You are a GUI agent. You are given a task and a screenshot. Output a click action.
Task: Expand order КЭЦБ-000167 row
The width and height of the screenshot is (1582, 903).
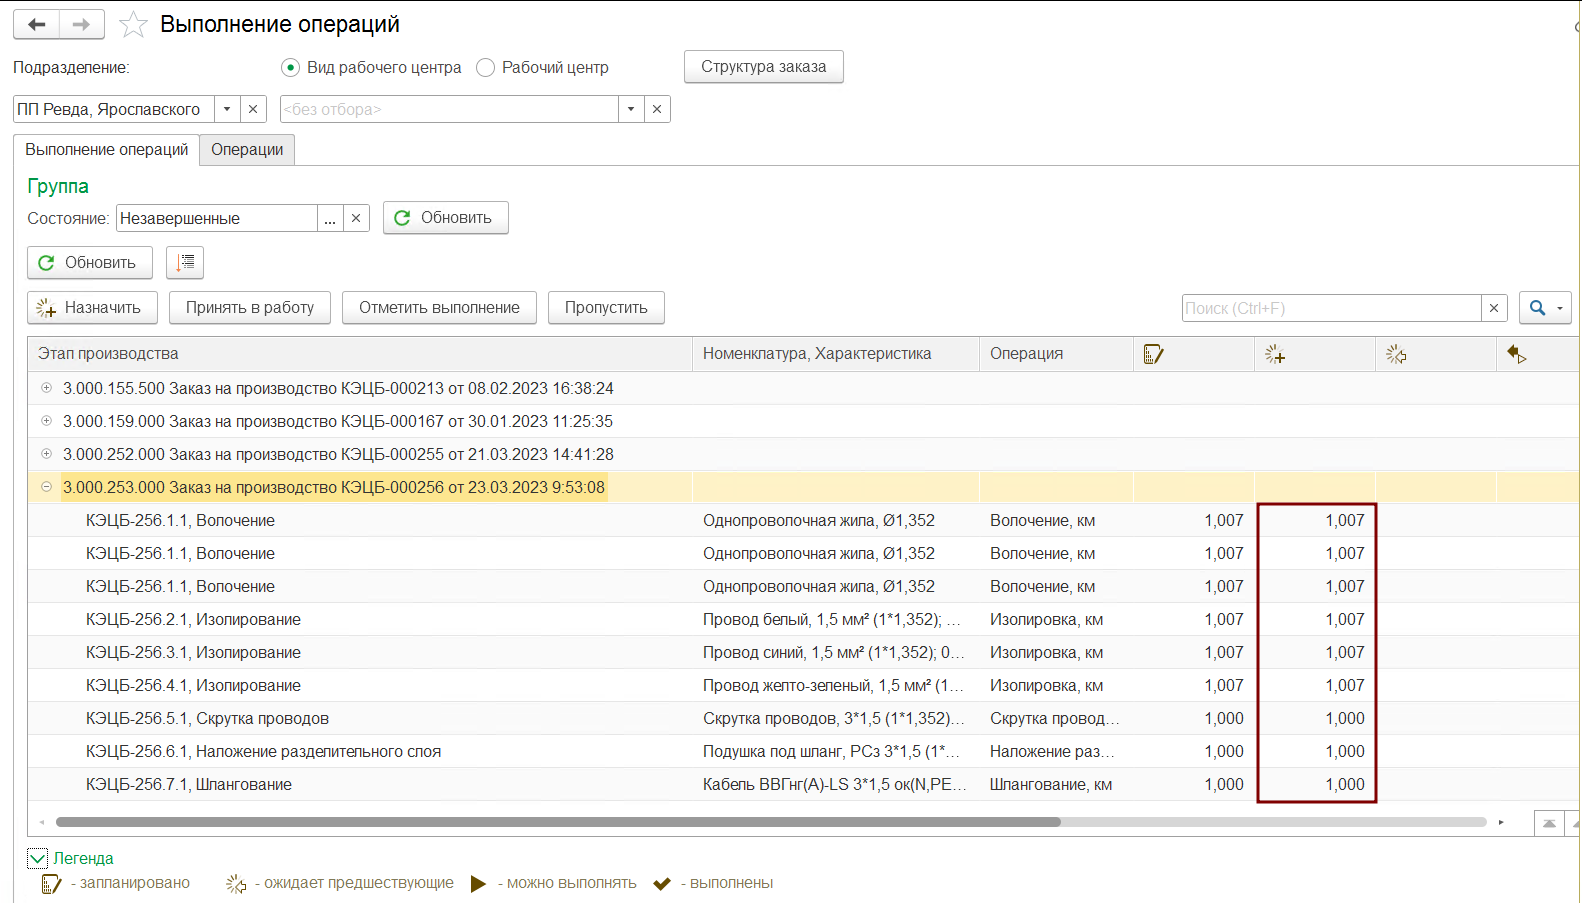click(x=46, y=421)
